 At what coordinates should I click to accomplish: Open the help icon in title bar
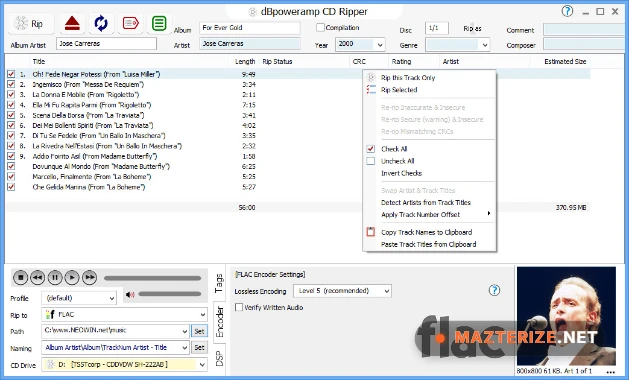tap(567, 11)
